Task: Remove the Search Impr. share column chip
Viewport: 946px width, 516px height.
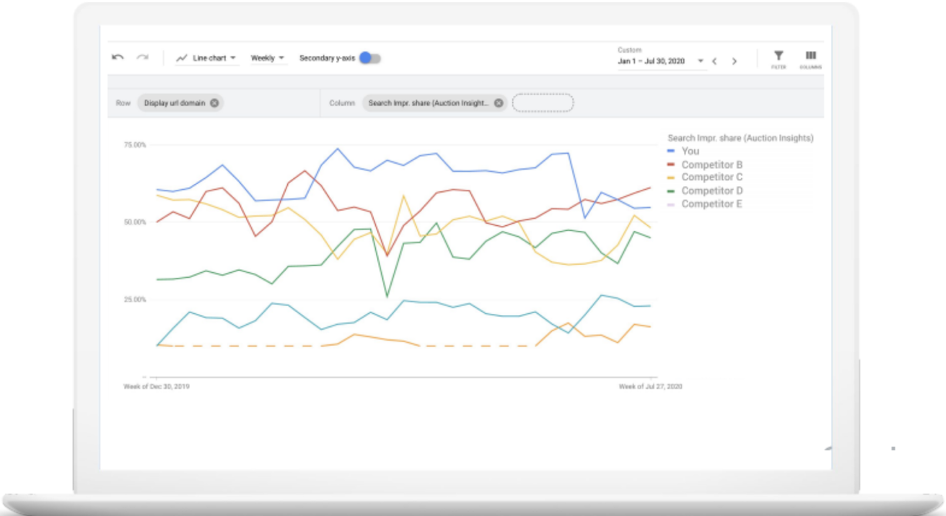Action: [x=498, y=103]
